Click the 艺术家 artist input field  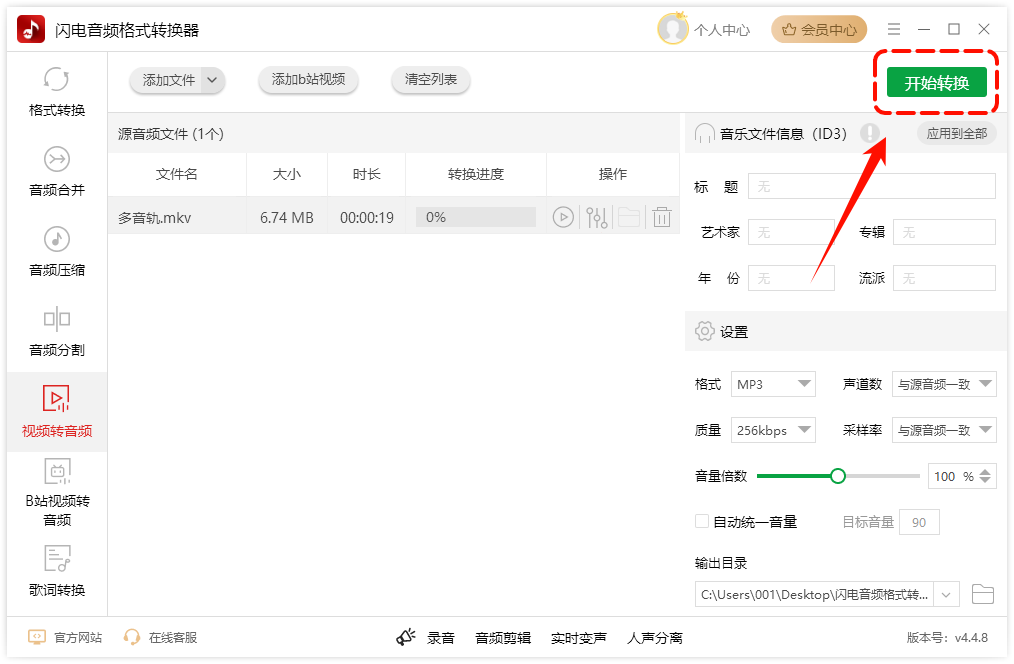tap(792, 232)
